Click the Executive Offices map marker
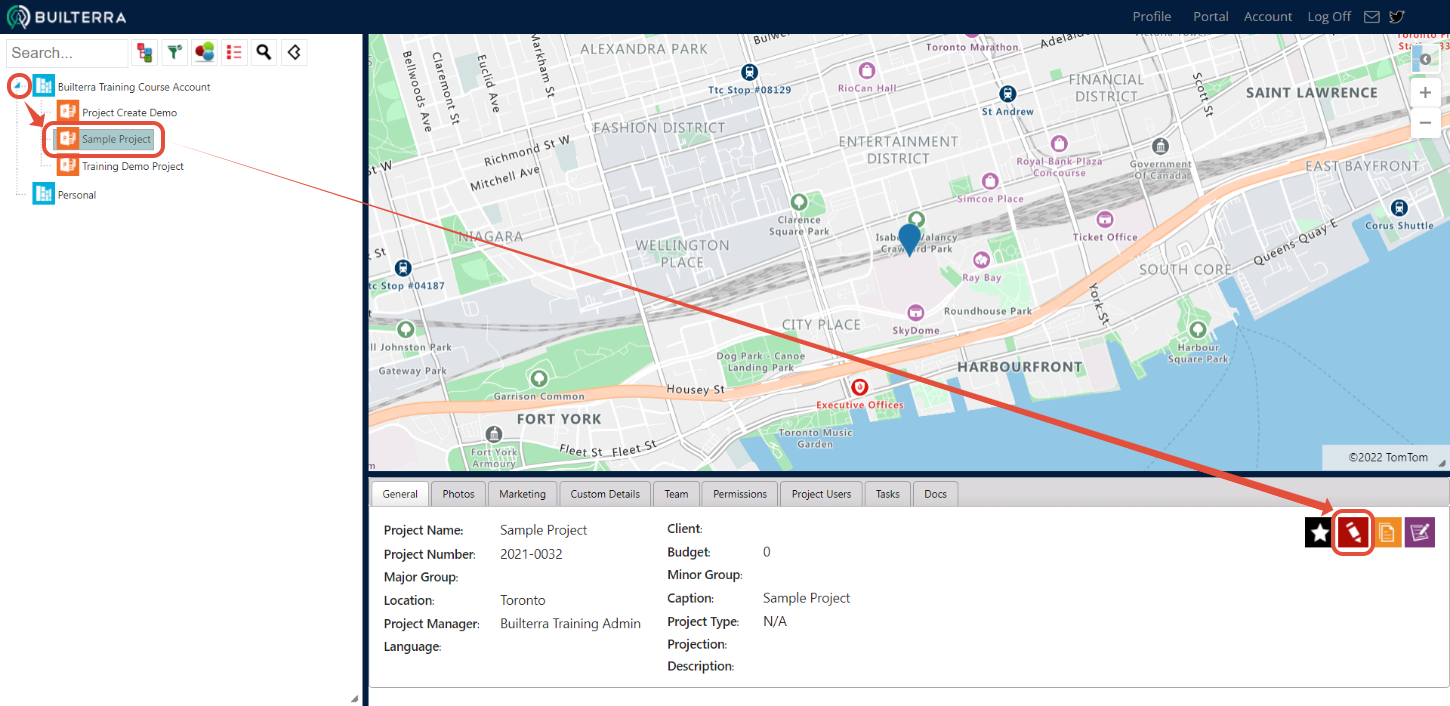This screenshot has width=1450, height=706. click(x=858, y=387)
